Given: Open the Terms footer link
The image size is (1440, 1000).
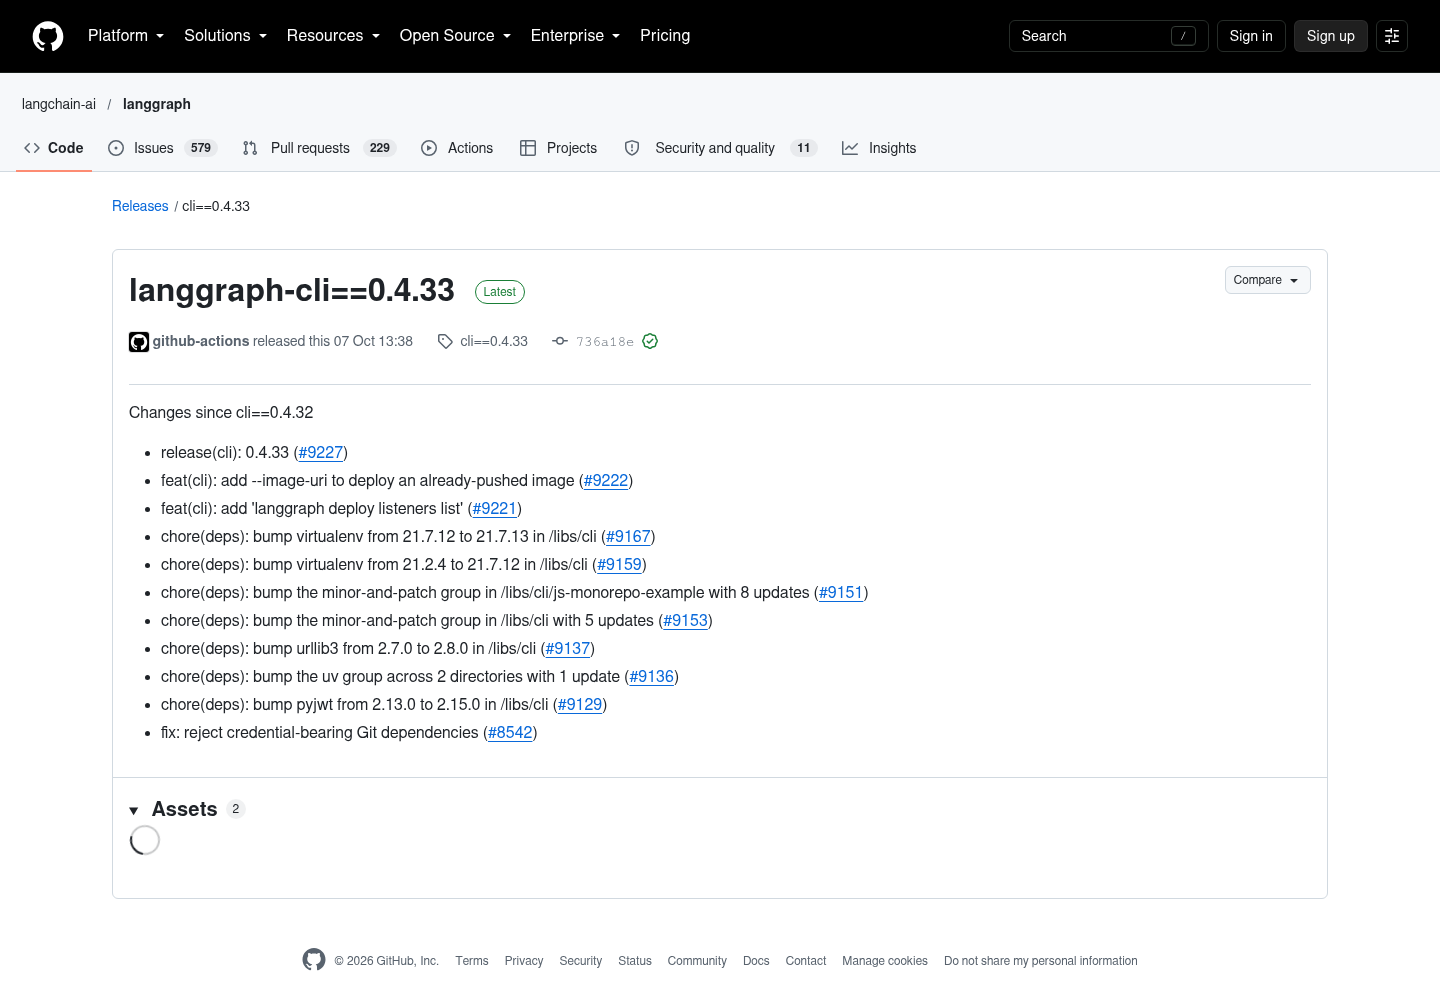Looking at the screenshot, I should pos(472,961).
